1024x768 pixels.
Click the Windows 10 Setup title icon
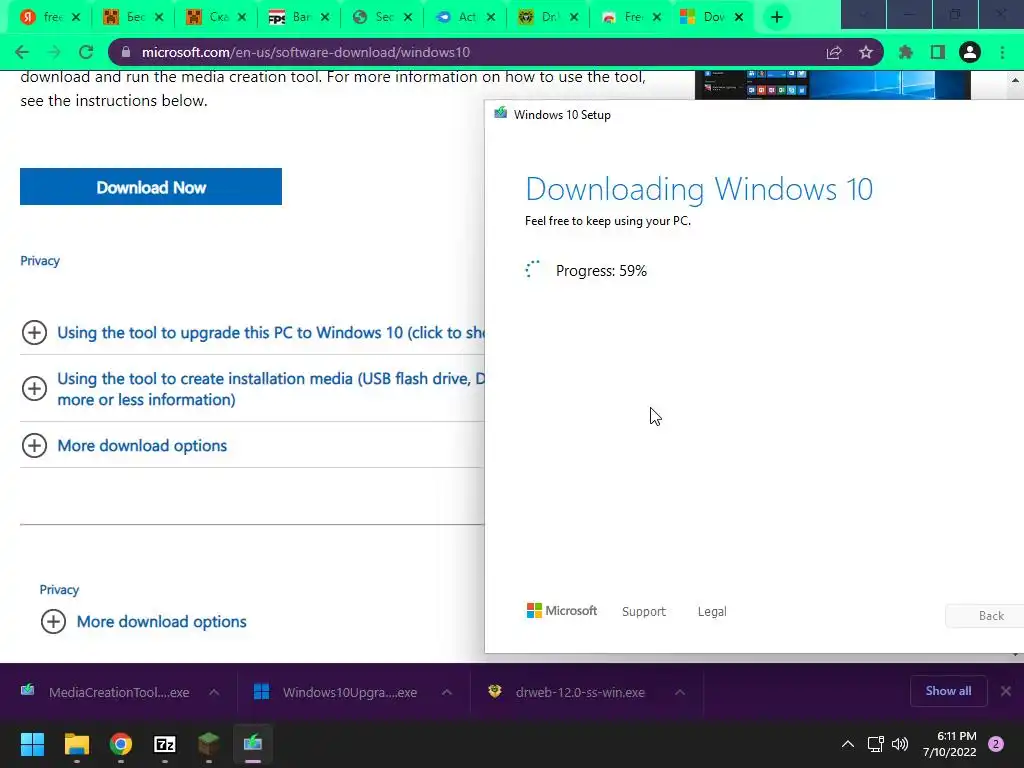click(x=501, y=113)
